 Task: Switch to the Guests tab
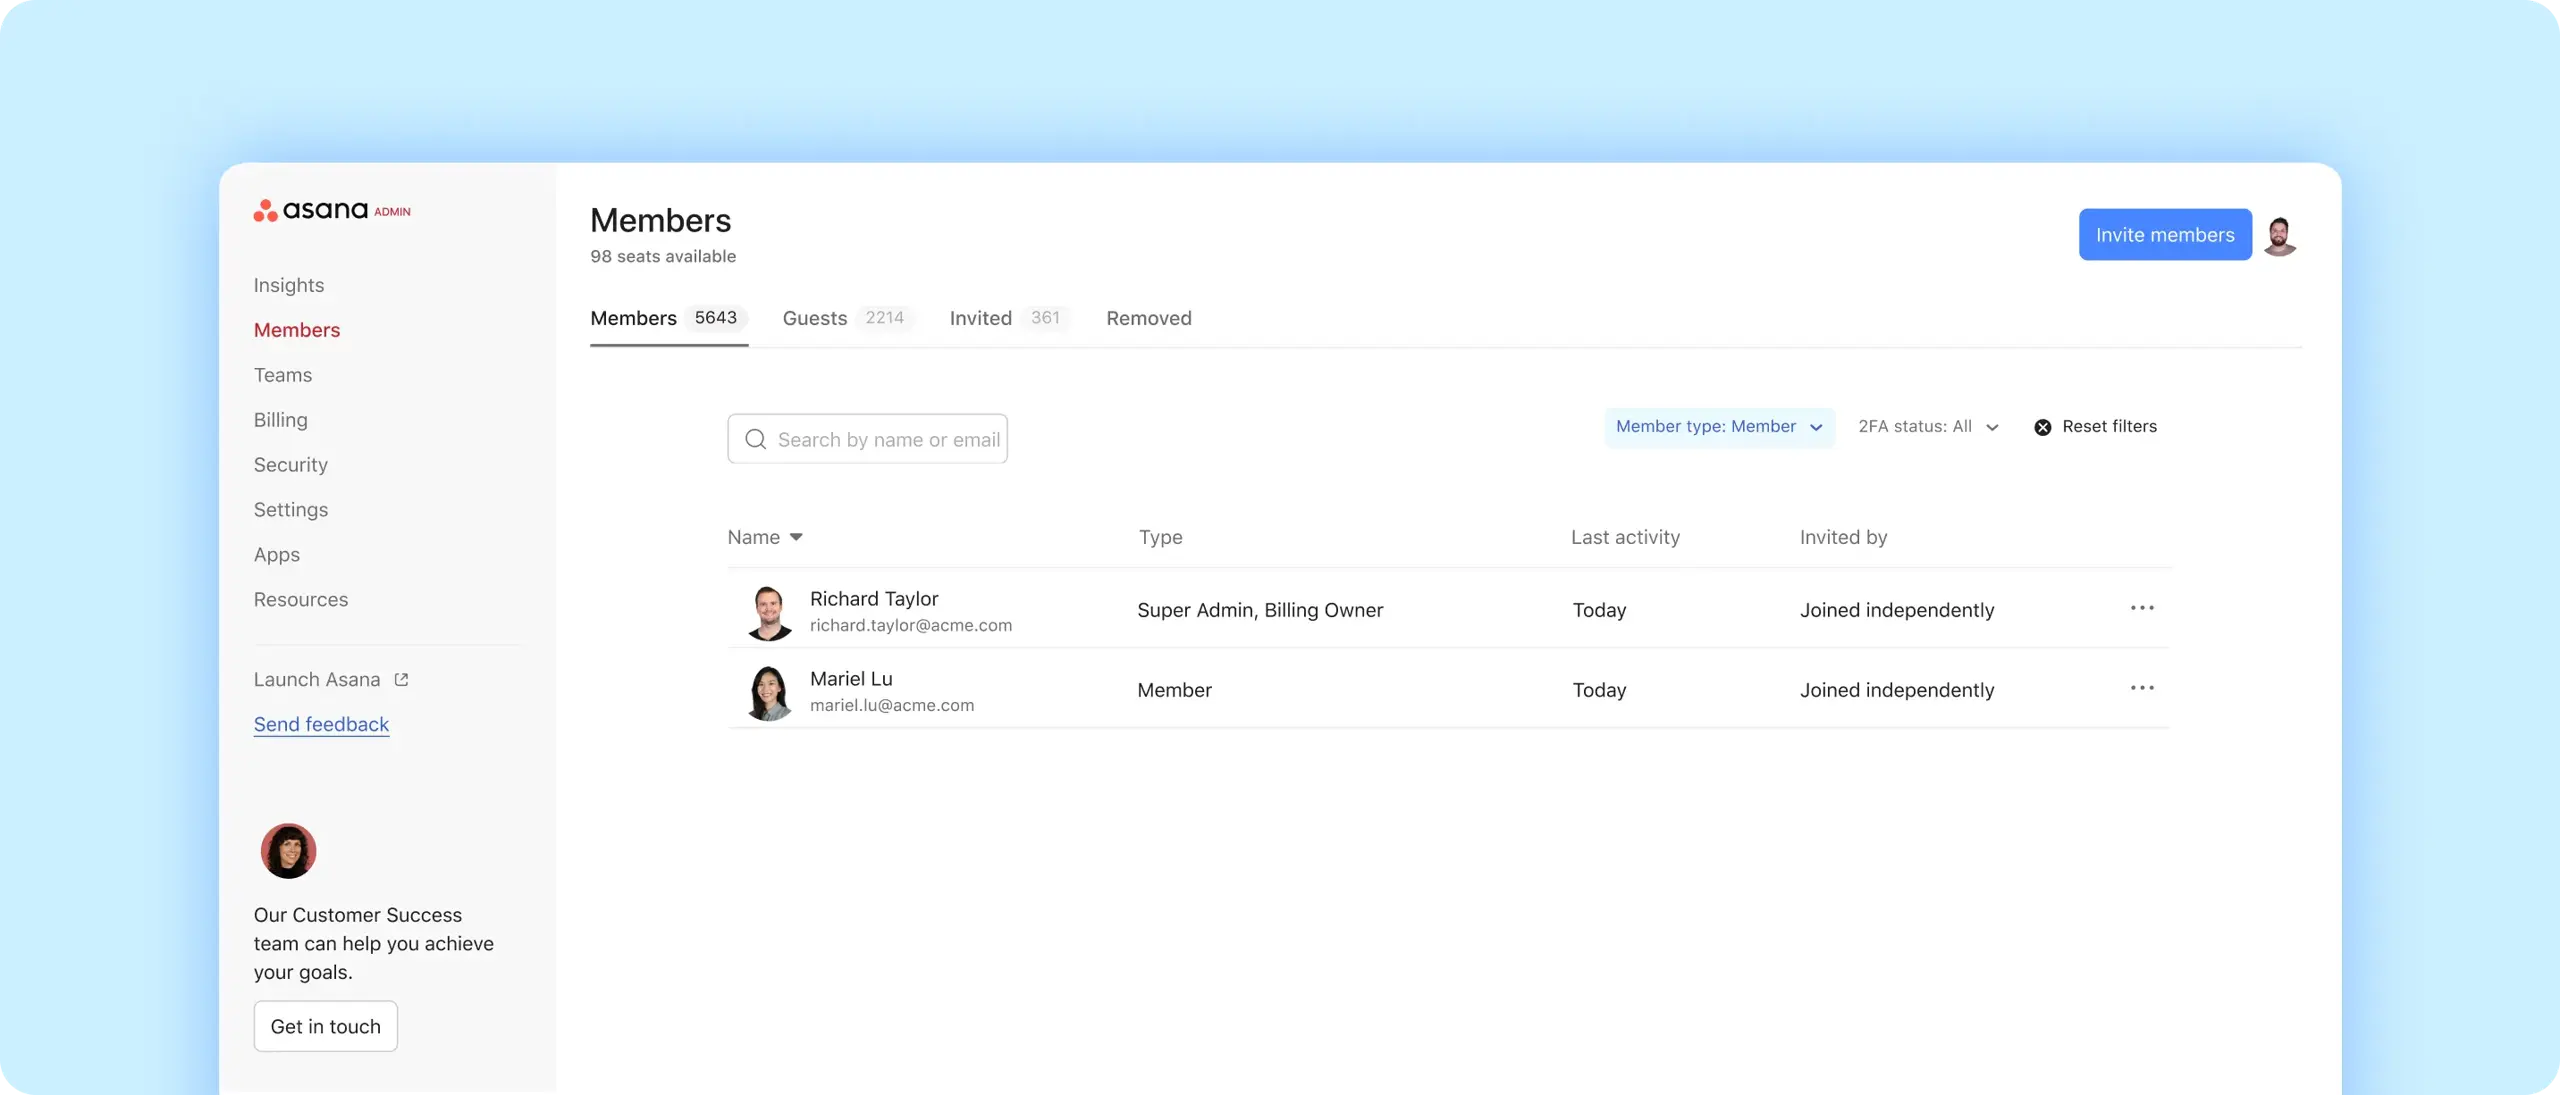[847, 318]
